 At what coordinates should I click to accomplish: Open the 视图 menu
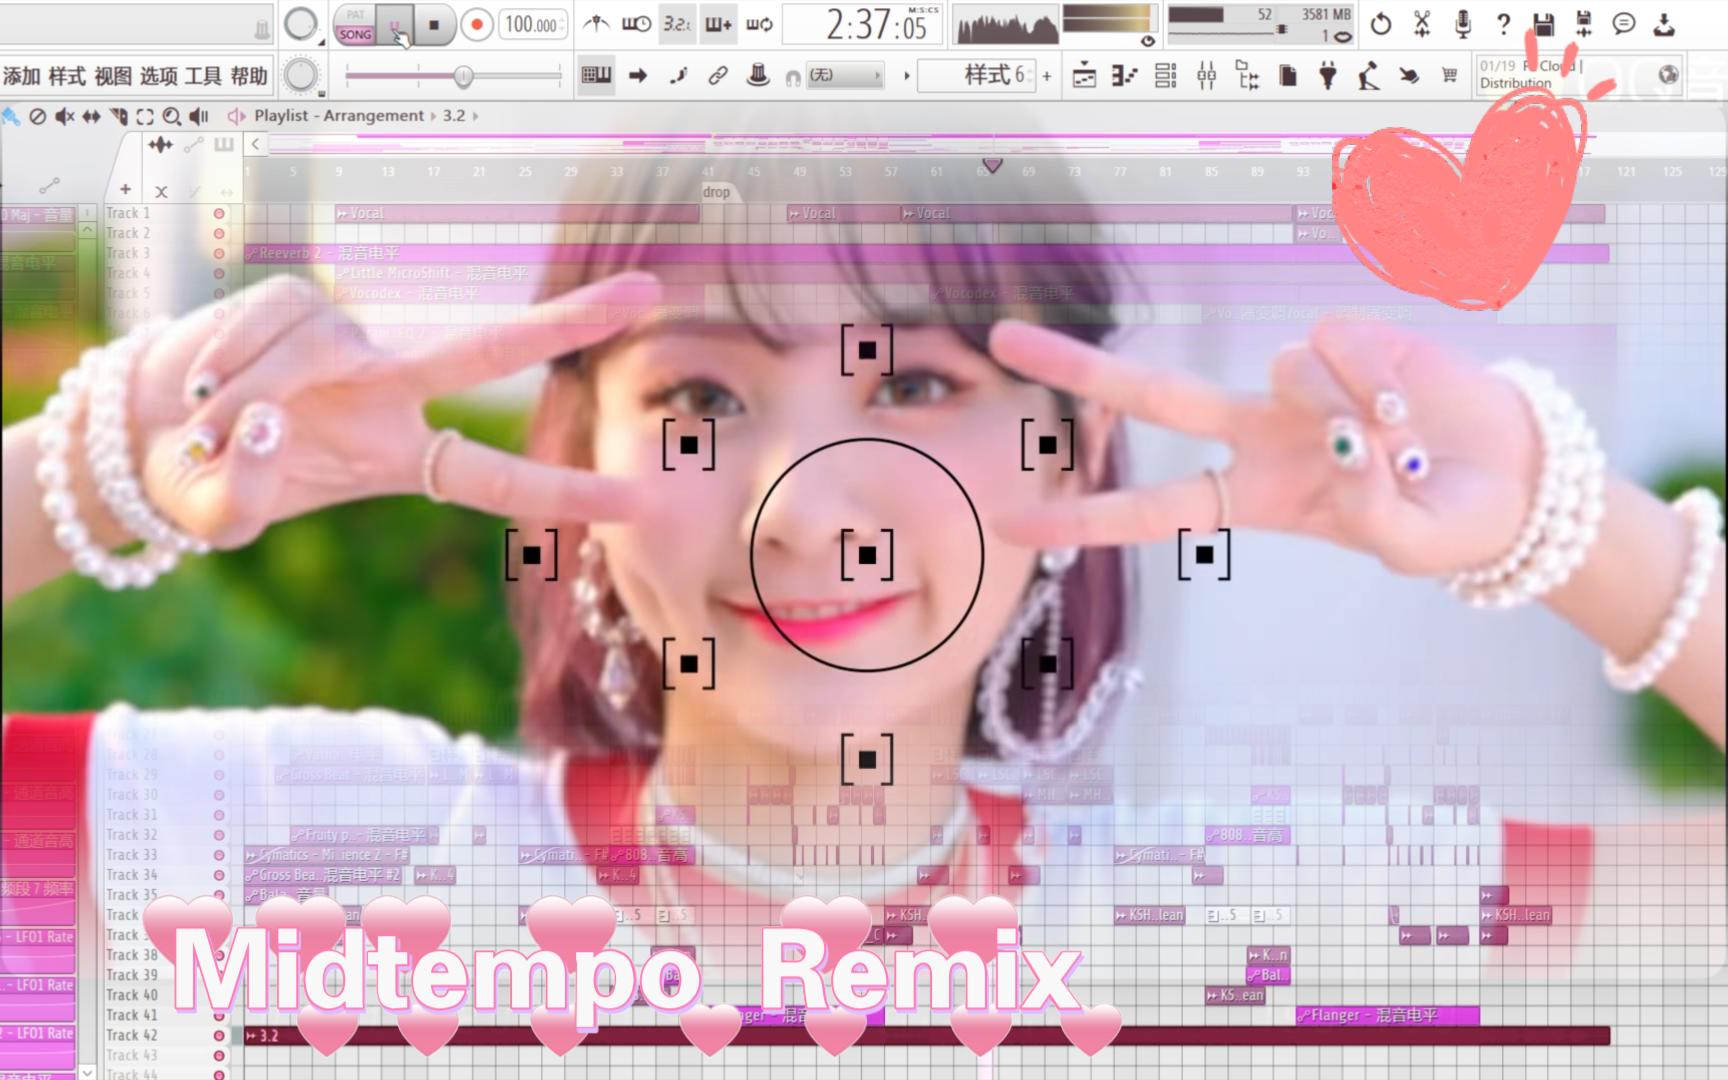[113, 76]
